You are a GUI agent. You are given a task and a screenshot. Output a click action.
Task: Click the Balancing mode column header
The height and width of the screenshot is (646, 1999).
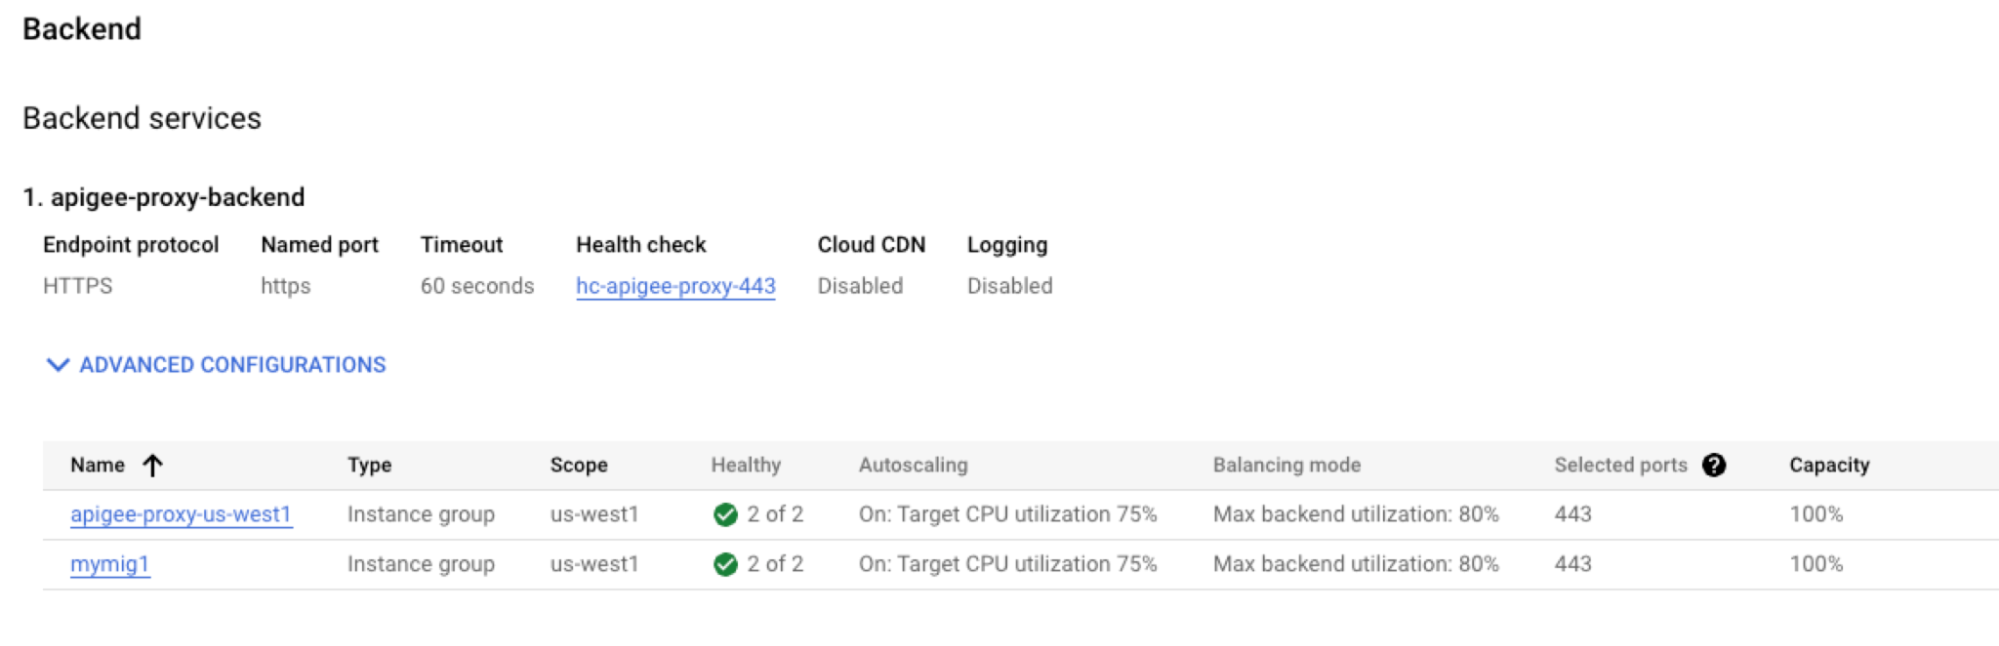pos(1286,465)
